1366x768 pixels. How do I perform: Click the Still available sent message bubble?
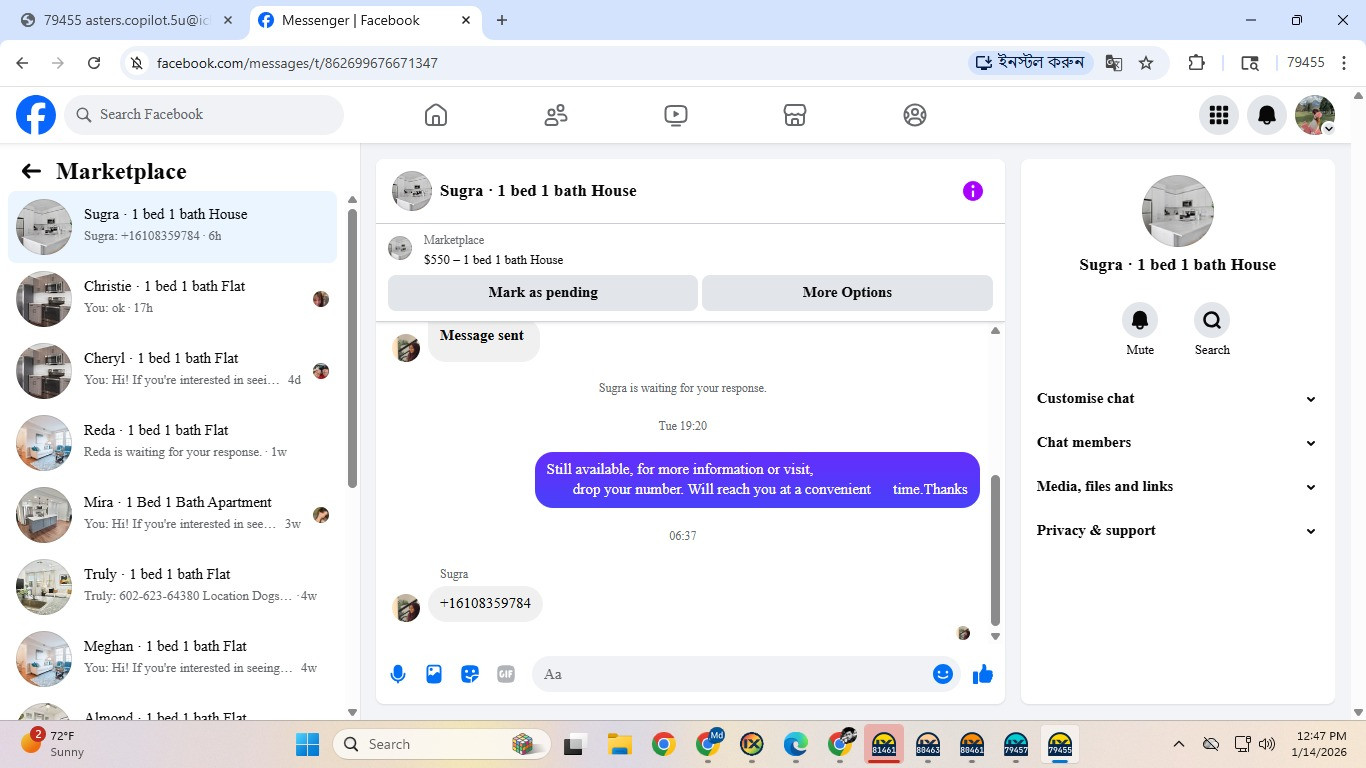click(x=757, y=480)
